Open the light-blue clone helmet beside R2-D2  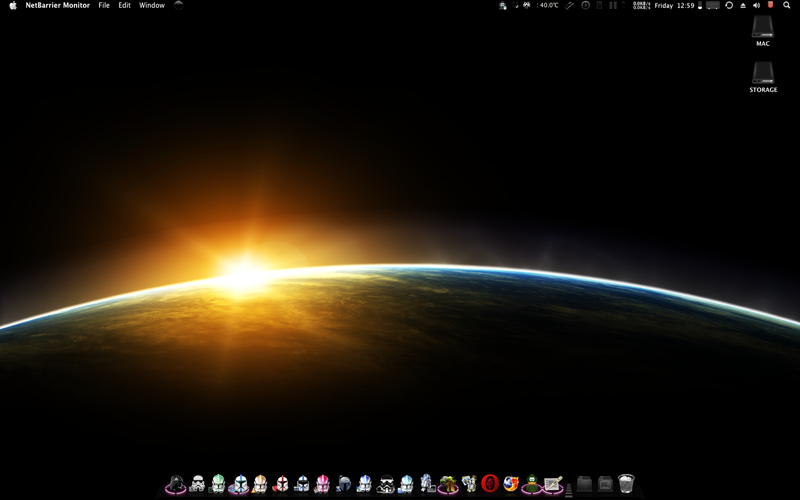pyautogui.click(x=406, y=484)
